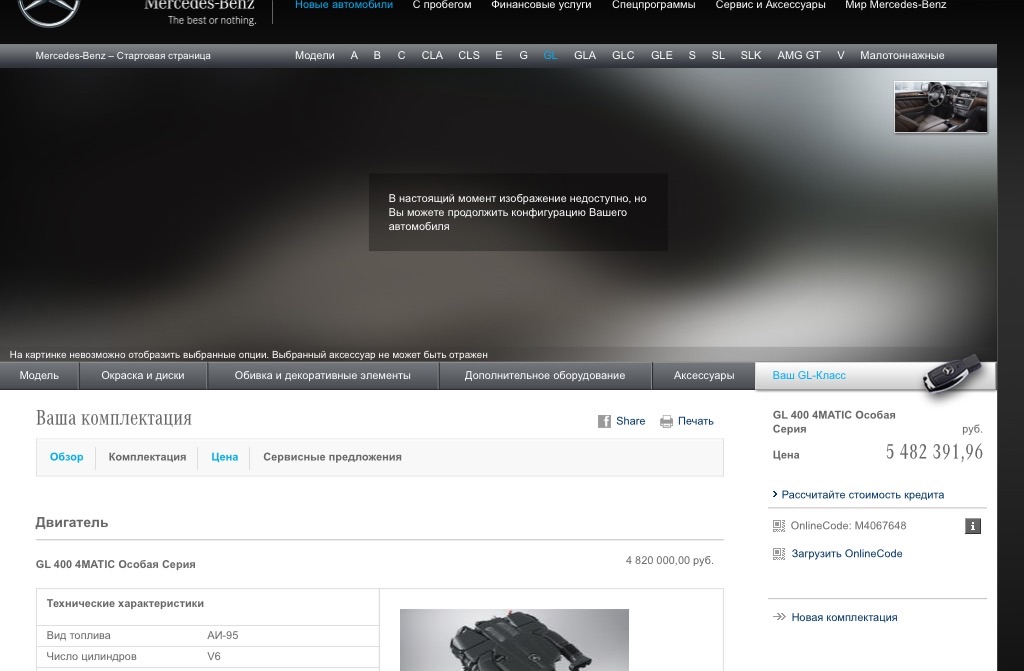Open Малотоннажные vehicles
The width and height of the screenshot is (1024, 671).
tap(902, 56)
